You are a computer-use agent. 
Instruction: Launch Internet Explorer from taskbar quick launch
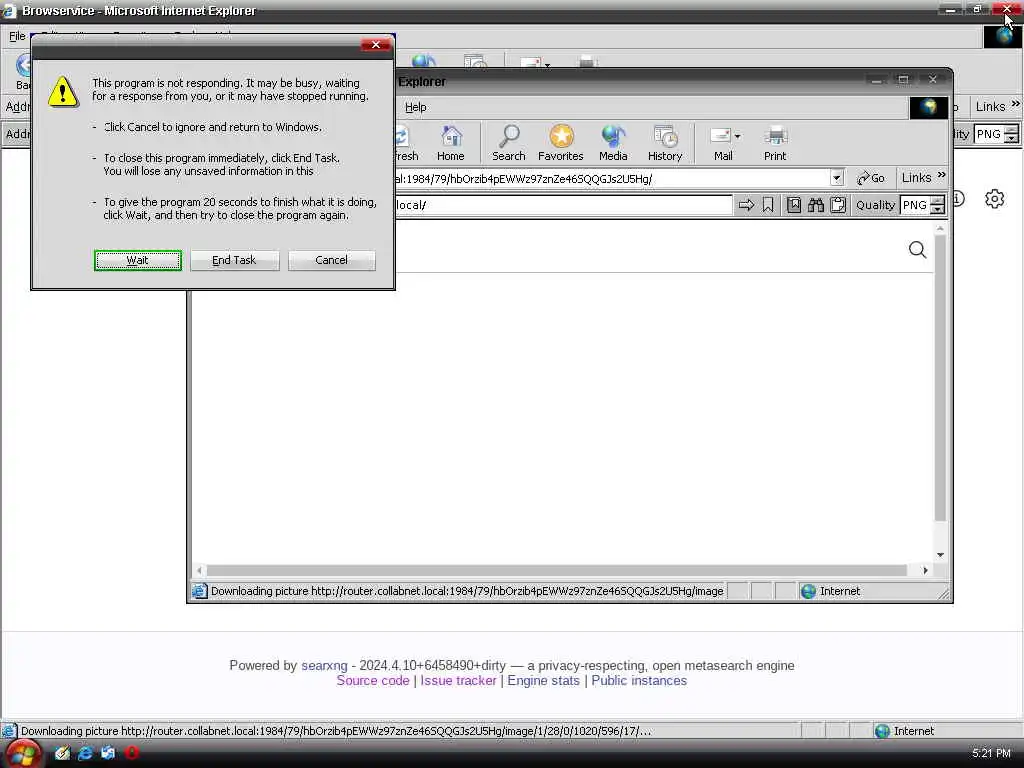coord(85,753)
